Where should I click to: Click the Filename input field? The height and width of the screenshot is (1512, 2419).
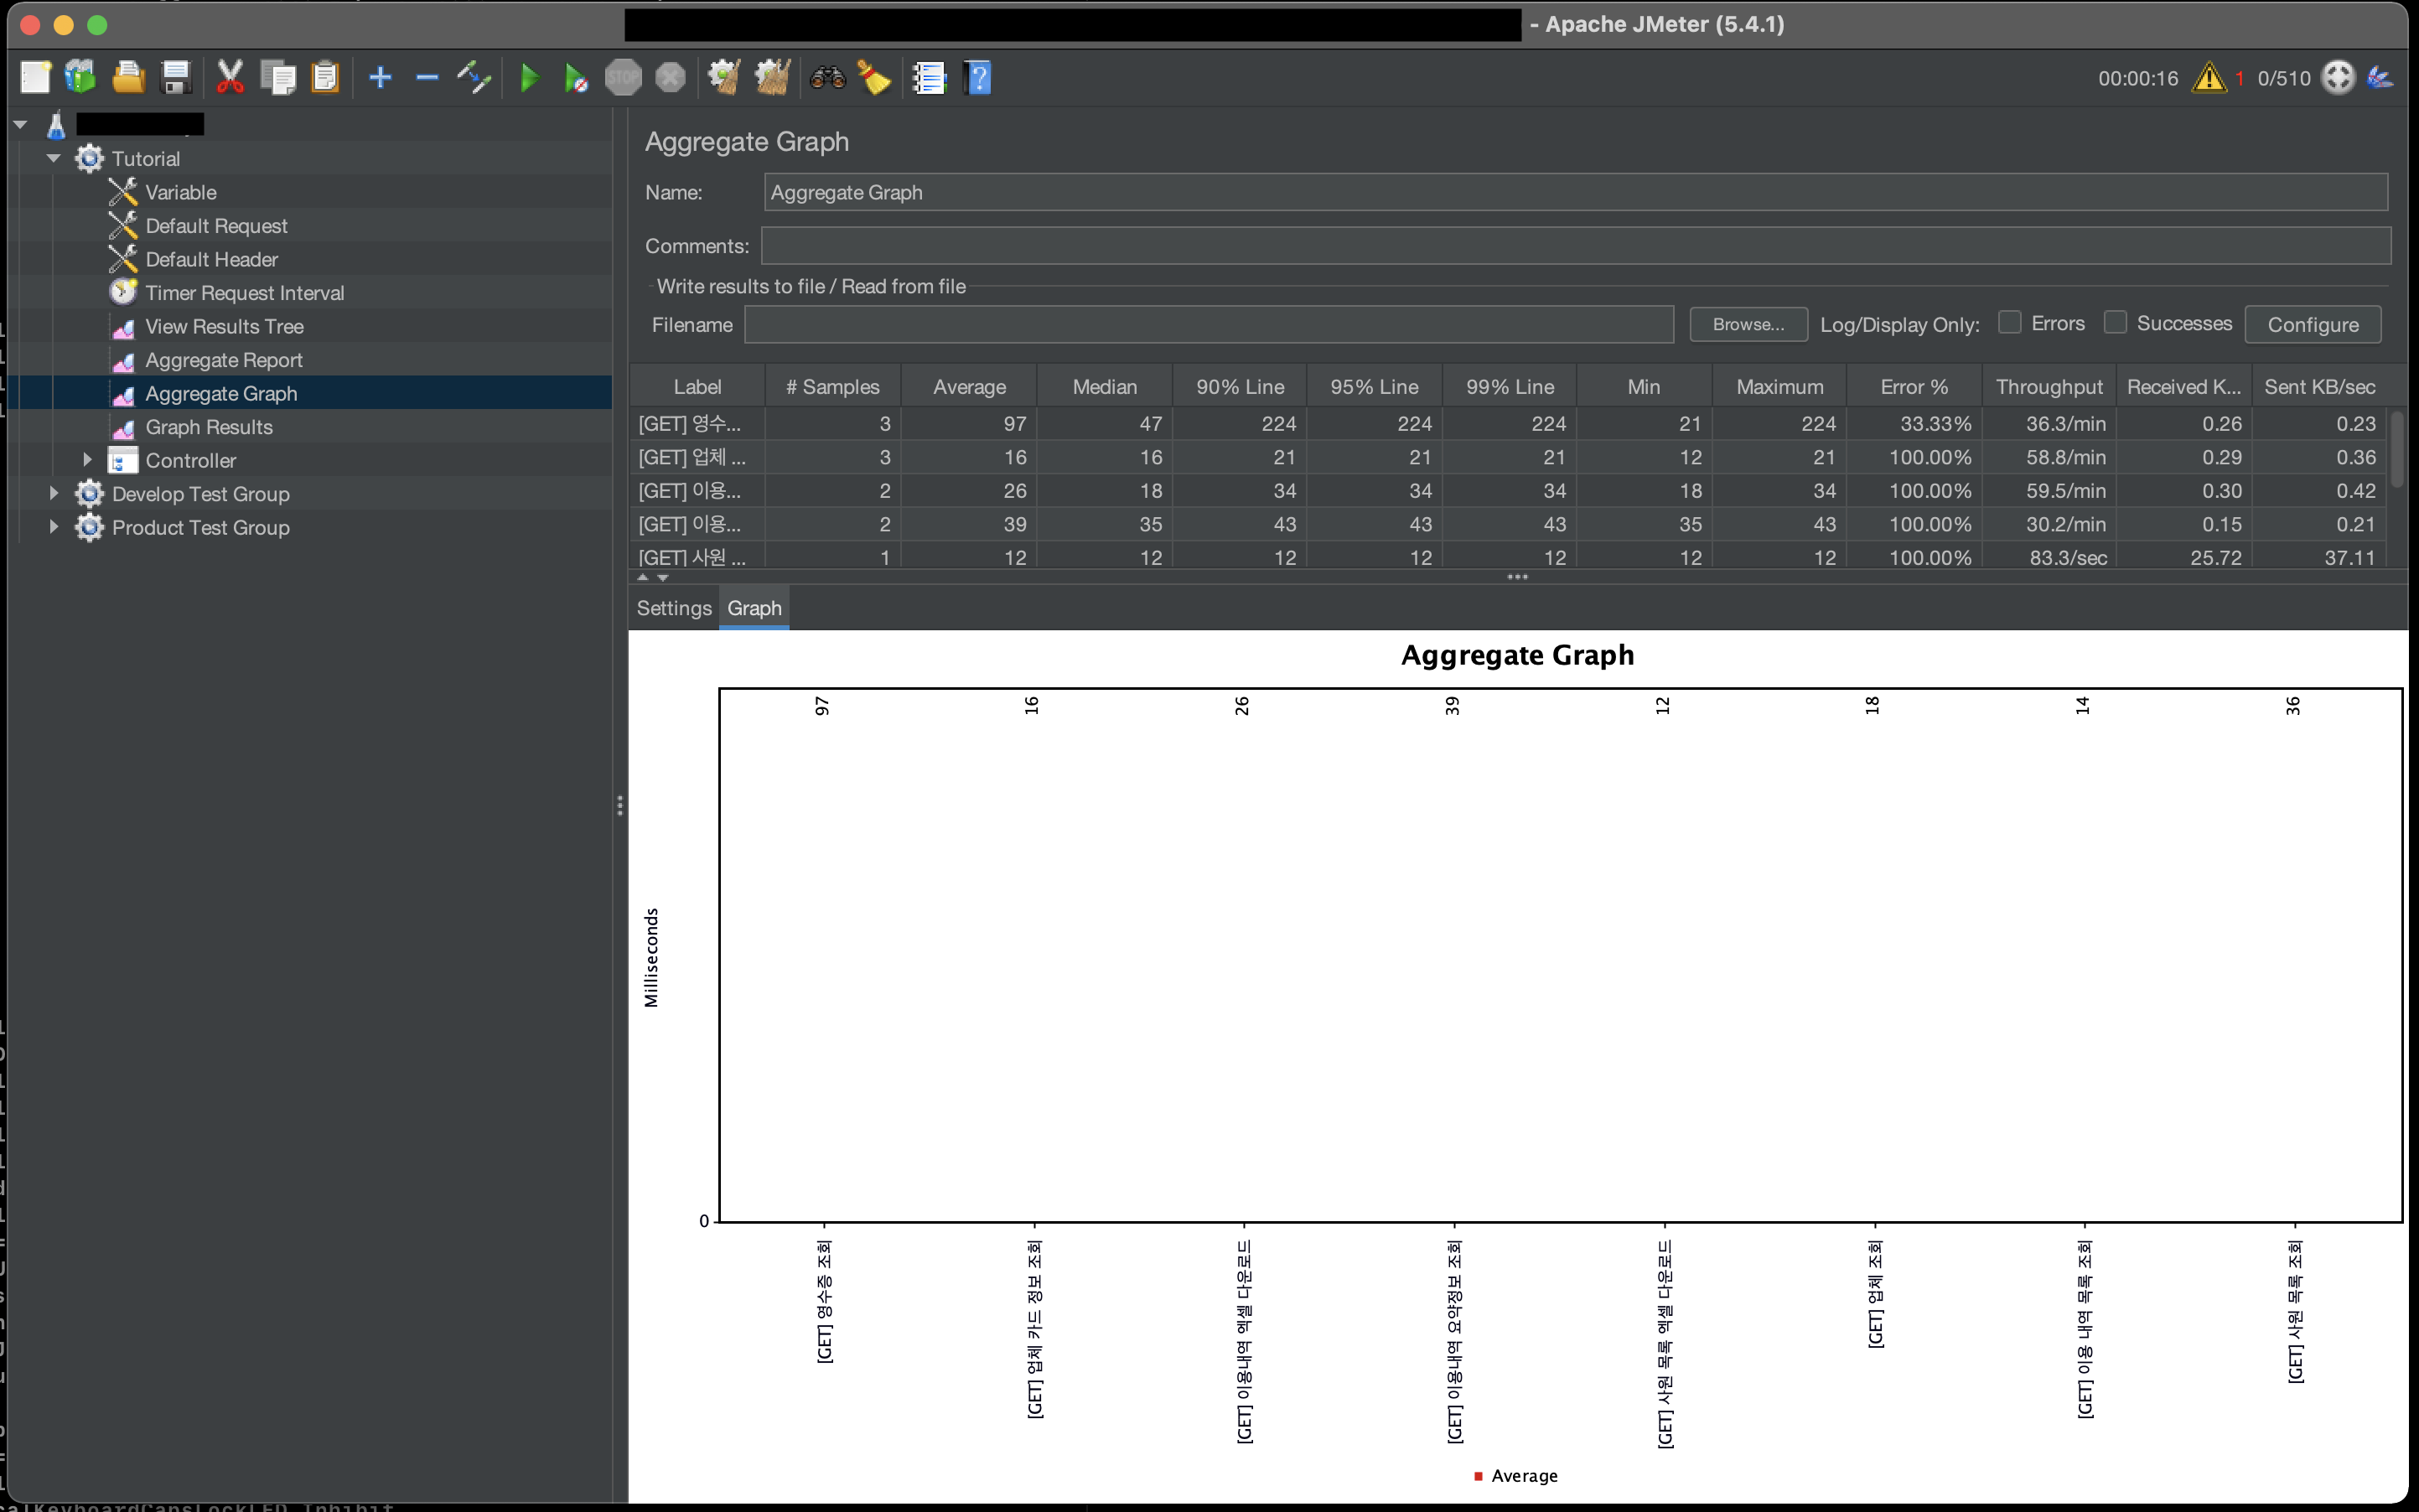pyautogui.click(x=1208, y=324)
